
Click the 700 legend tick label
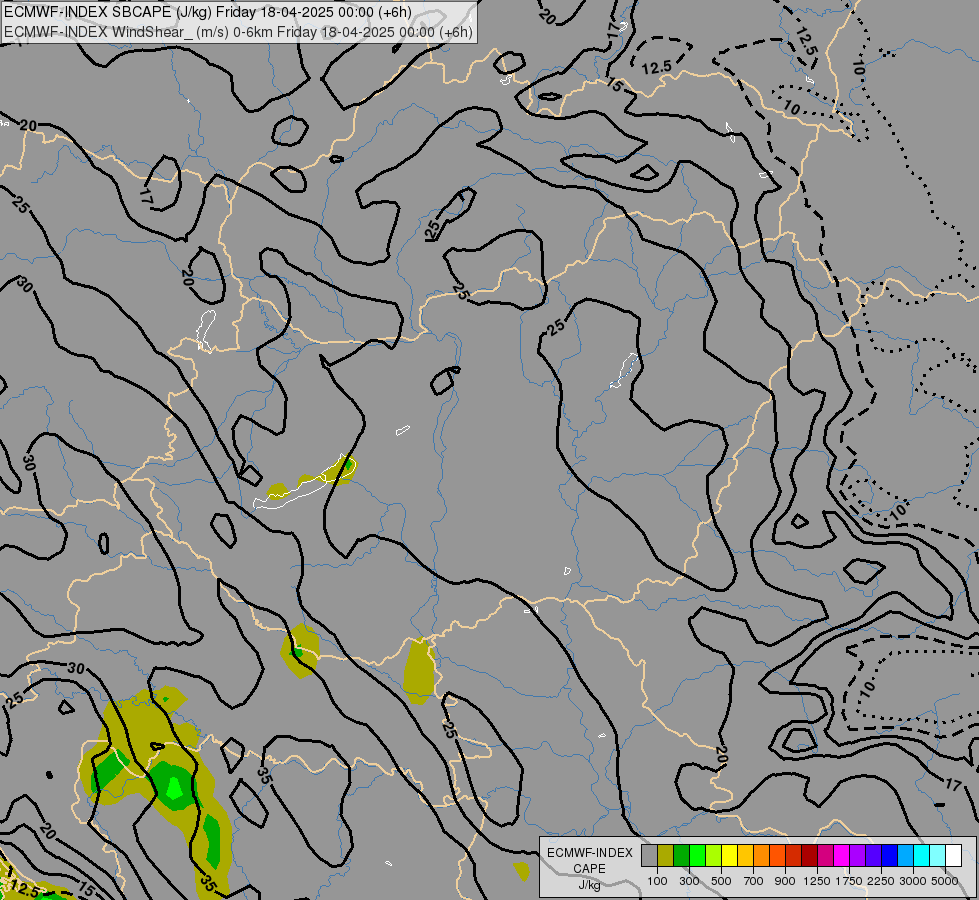pos(754,881)
